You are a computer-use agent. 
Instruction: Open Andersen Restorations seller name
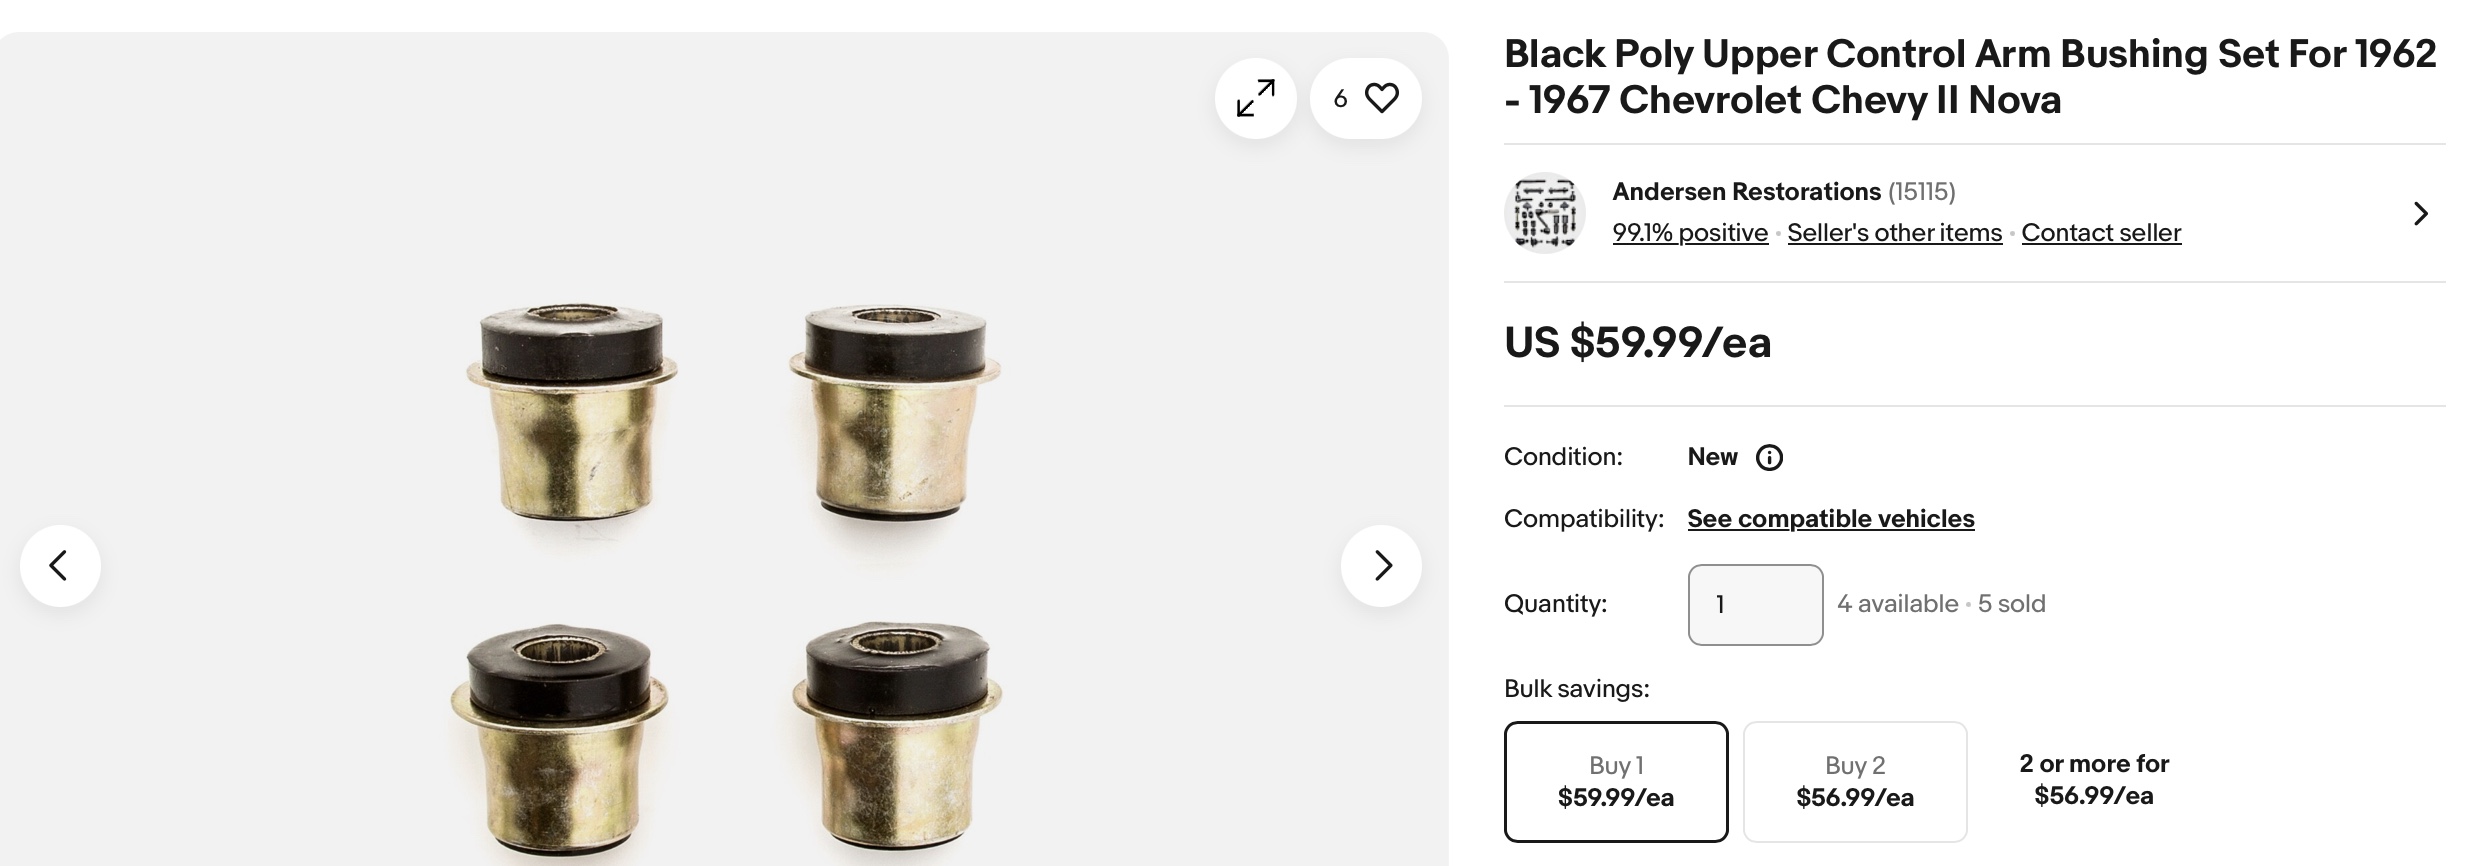click(1746, 191)
